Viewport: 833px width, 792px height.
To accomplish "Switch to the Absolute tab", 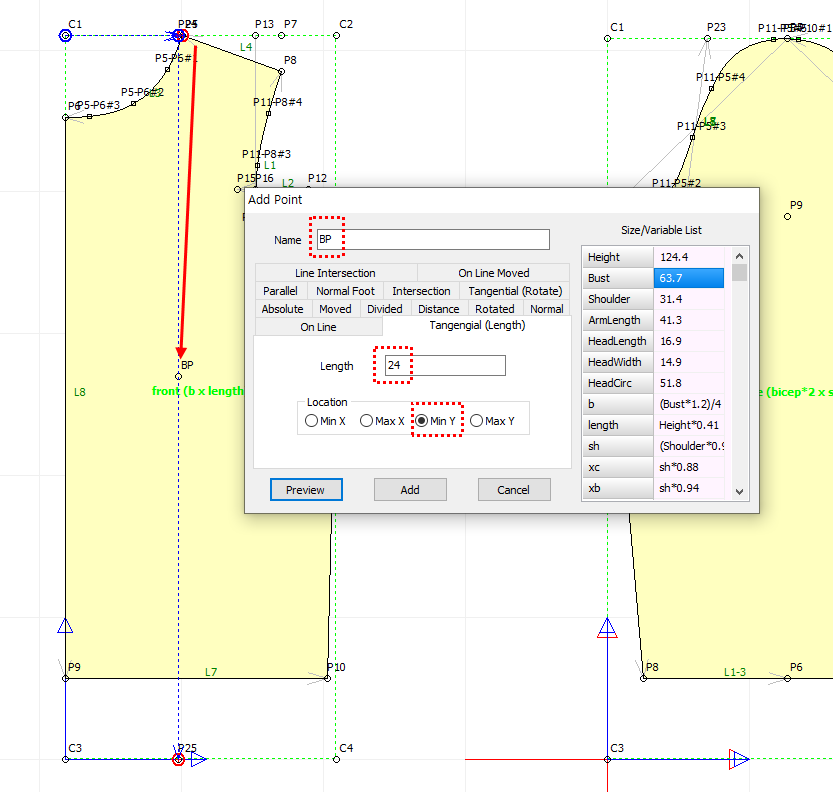I will click(x=282, y=309).
